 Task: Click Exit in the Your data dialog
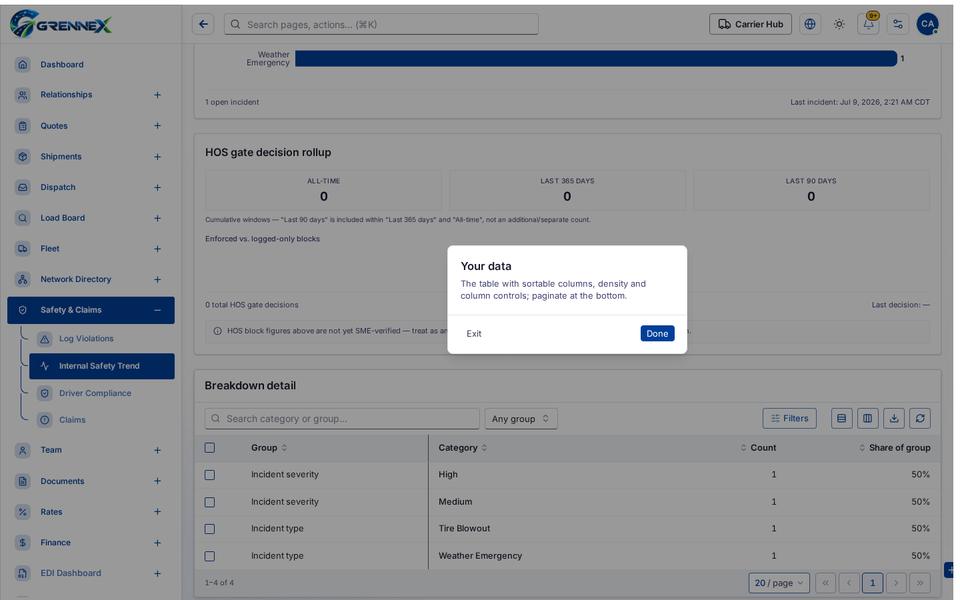474,334
